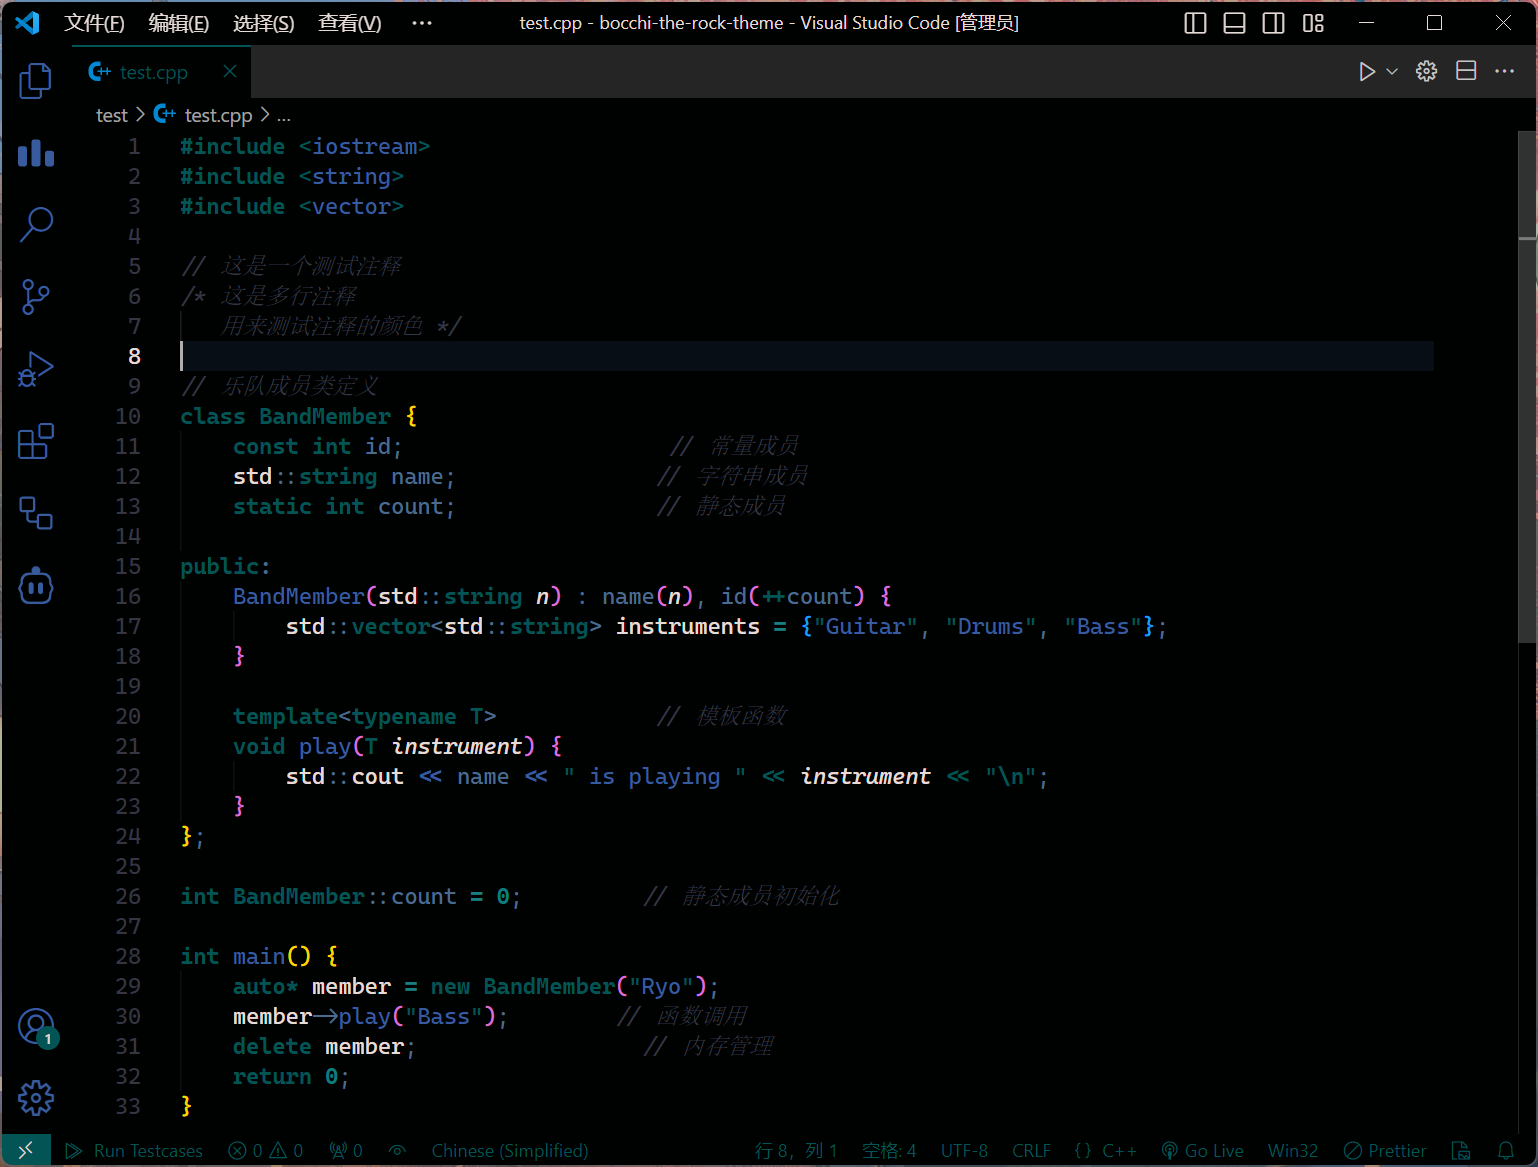Open the Search view
Viewport: 1538px width, 1167px height.
tap(36, 224)
